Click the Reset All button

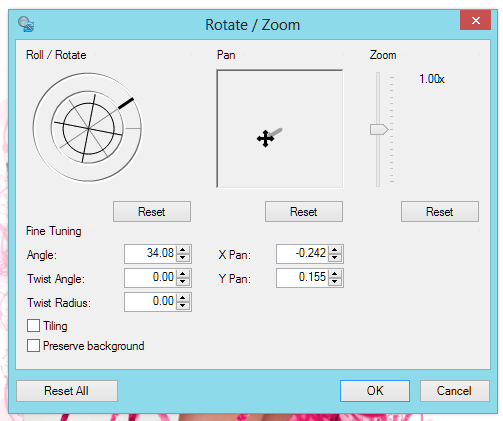[67, 391]
